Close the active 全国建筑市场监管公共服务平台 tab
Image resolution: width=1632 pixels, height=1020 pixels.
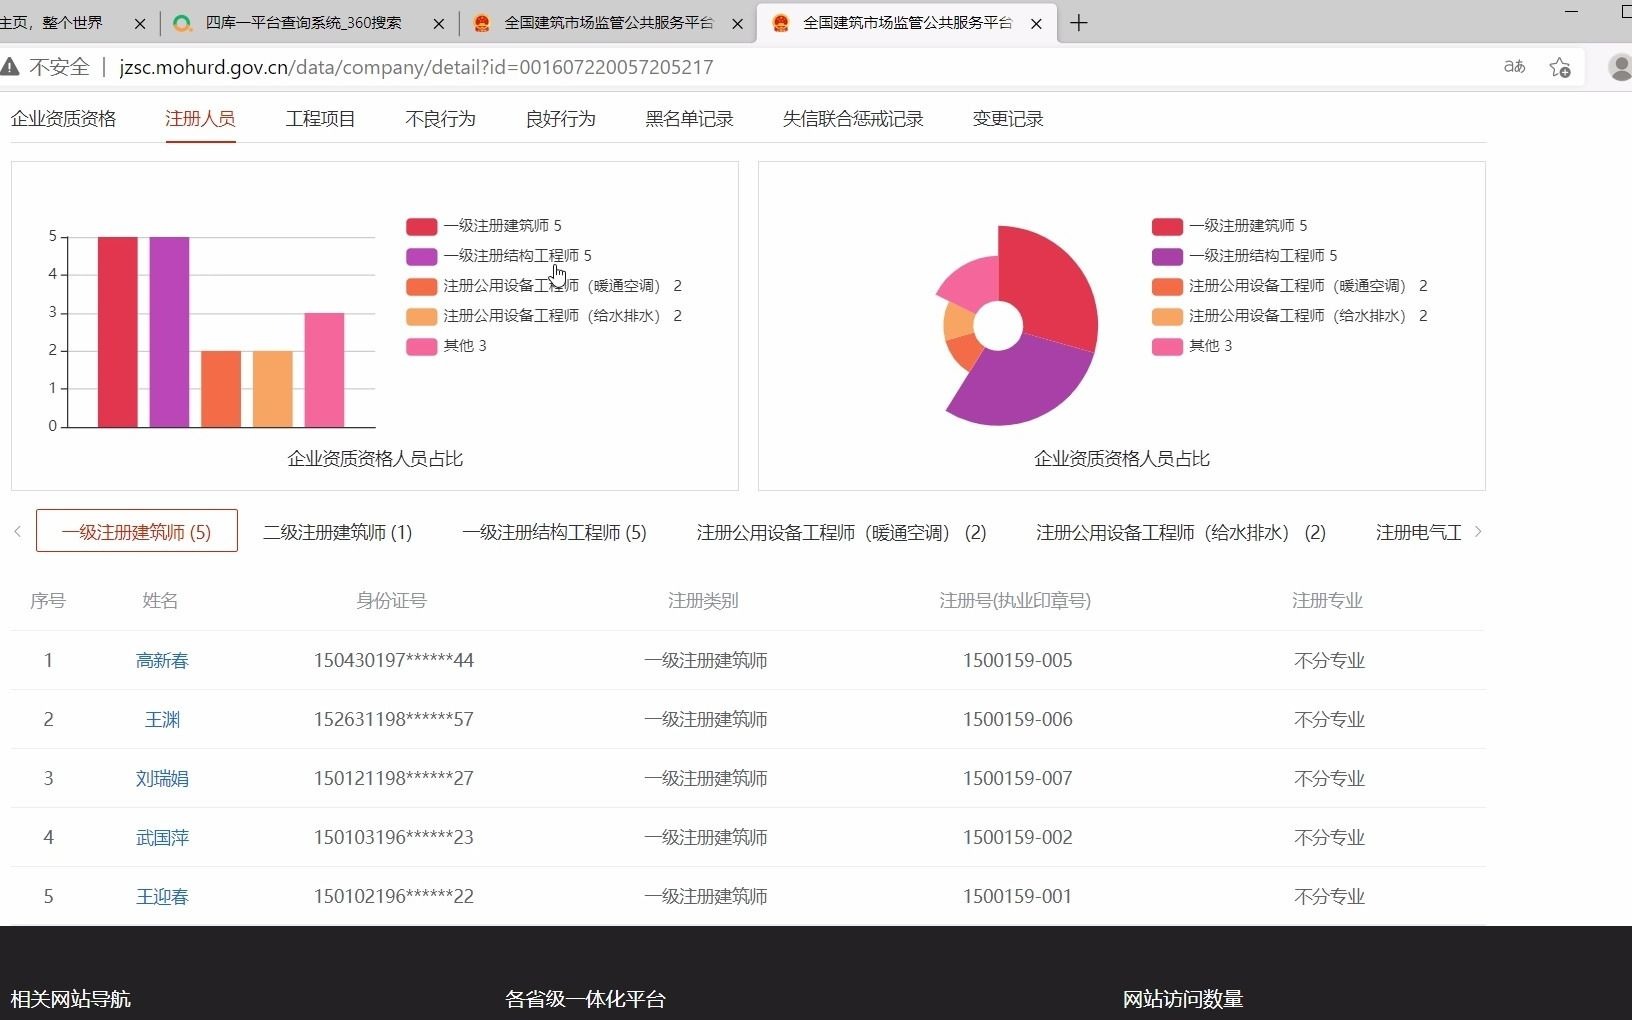pyautogui.click(x=1036, y=23)
